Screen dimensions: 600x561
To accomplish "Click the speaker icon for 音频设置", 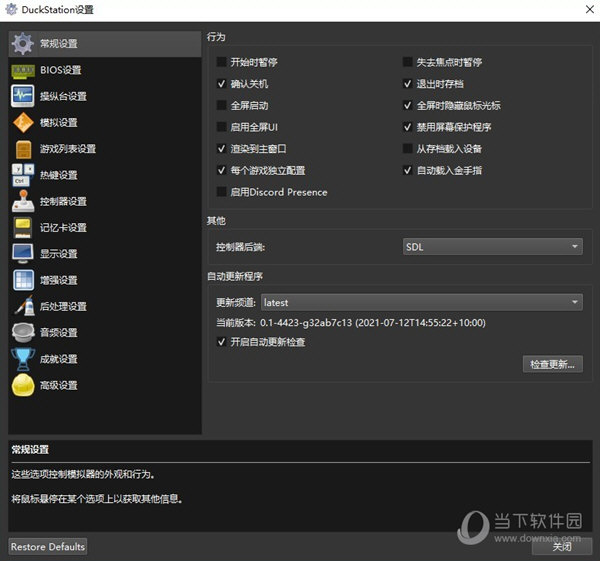I will pyautogui.click(x=23, y=333).
